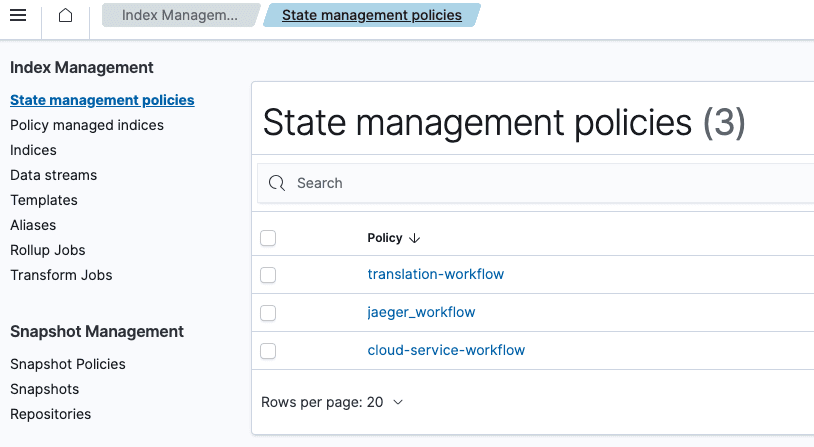The image size is (814, 447).
Task: Sort by Policy column arrow
Action: pyautogui.click(x=415, y=238)
